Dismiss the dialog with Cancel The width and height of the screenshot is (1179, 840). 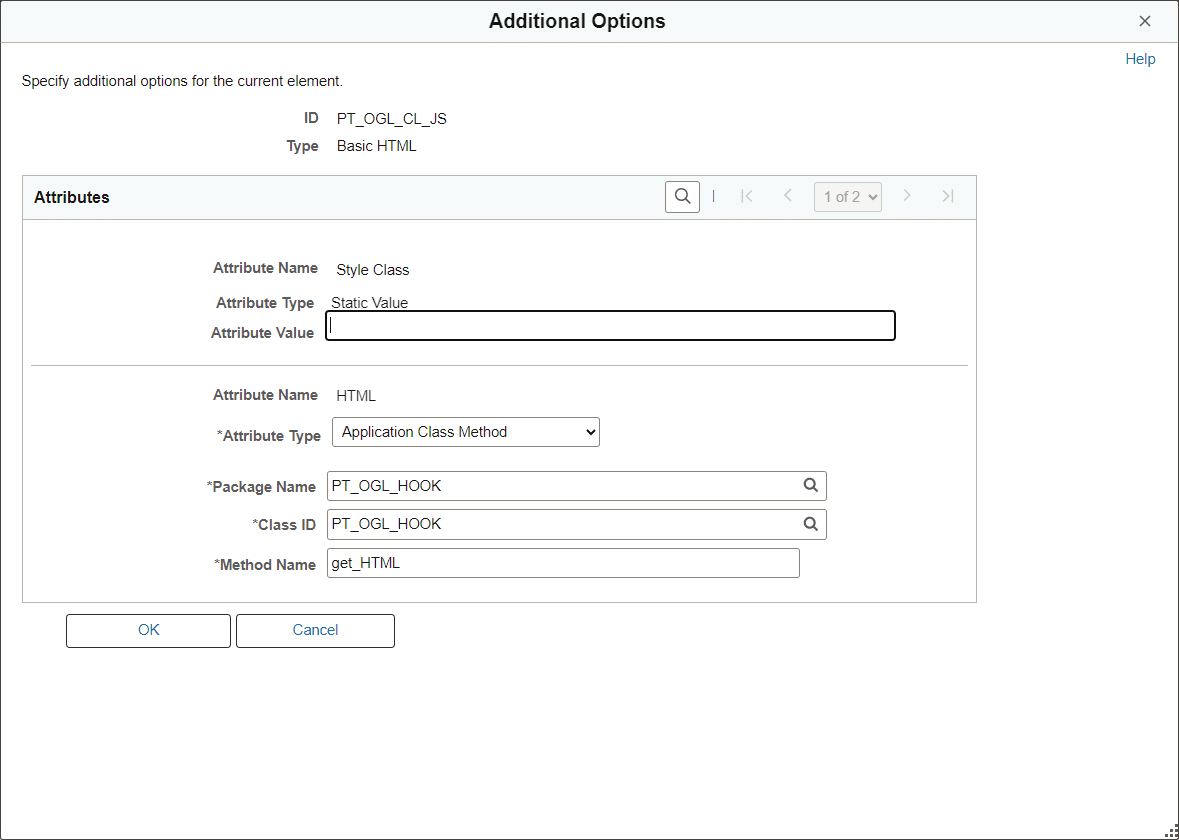point(315,630)
